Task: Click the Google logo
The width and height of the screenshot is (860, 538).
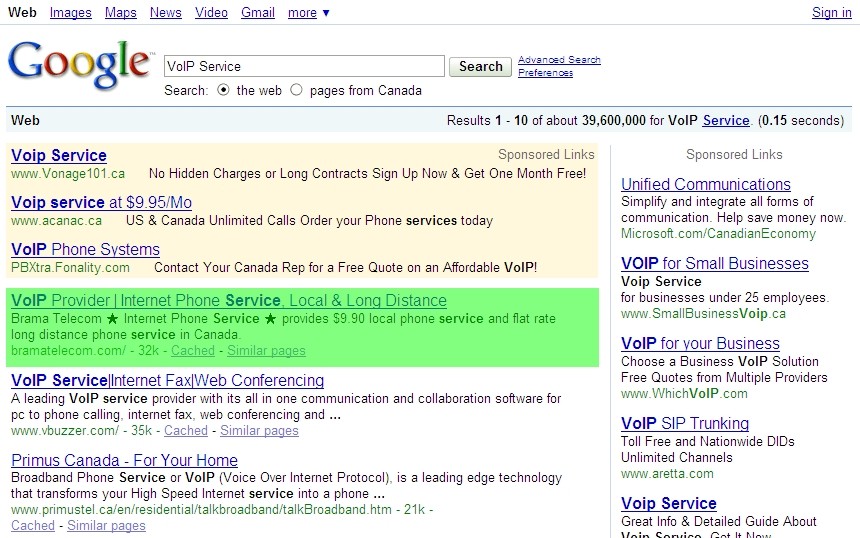Action: pyautogui.click(x=80, y=65)
